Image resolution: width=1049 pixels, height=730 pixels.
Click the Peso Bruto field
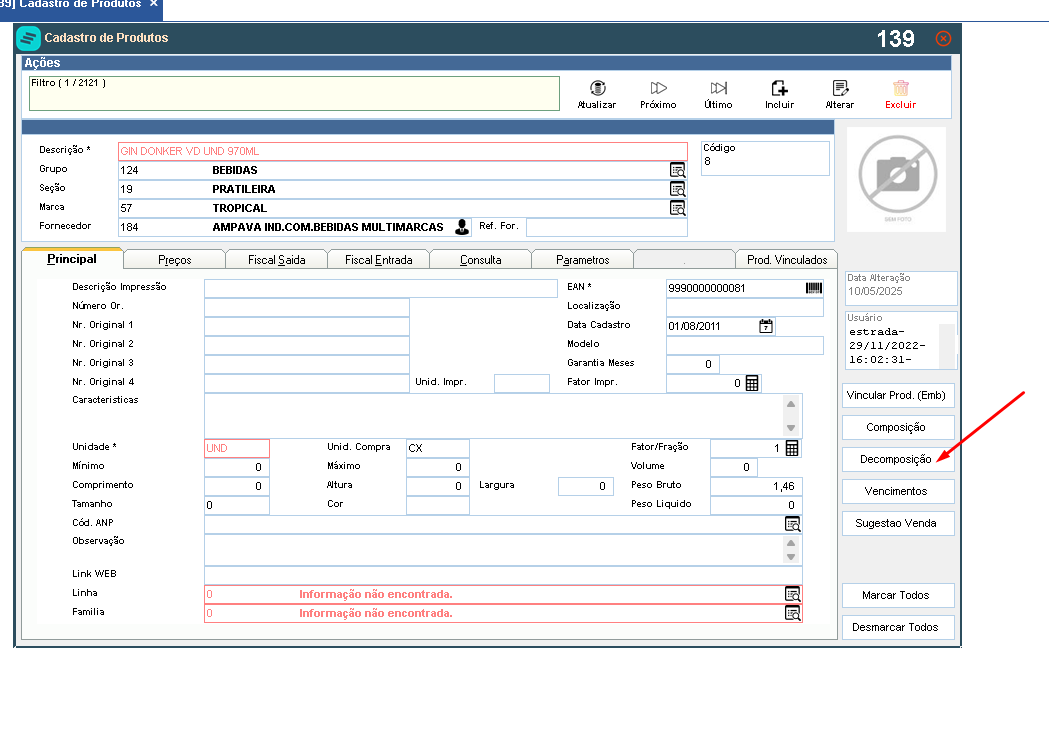pyautogui.click(x=756, y=486)
